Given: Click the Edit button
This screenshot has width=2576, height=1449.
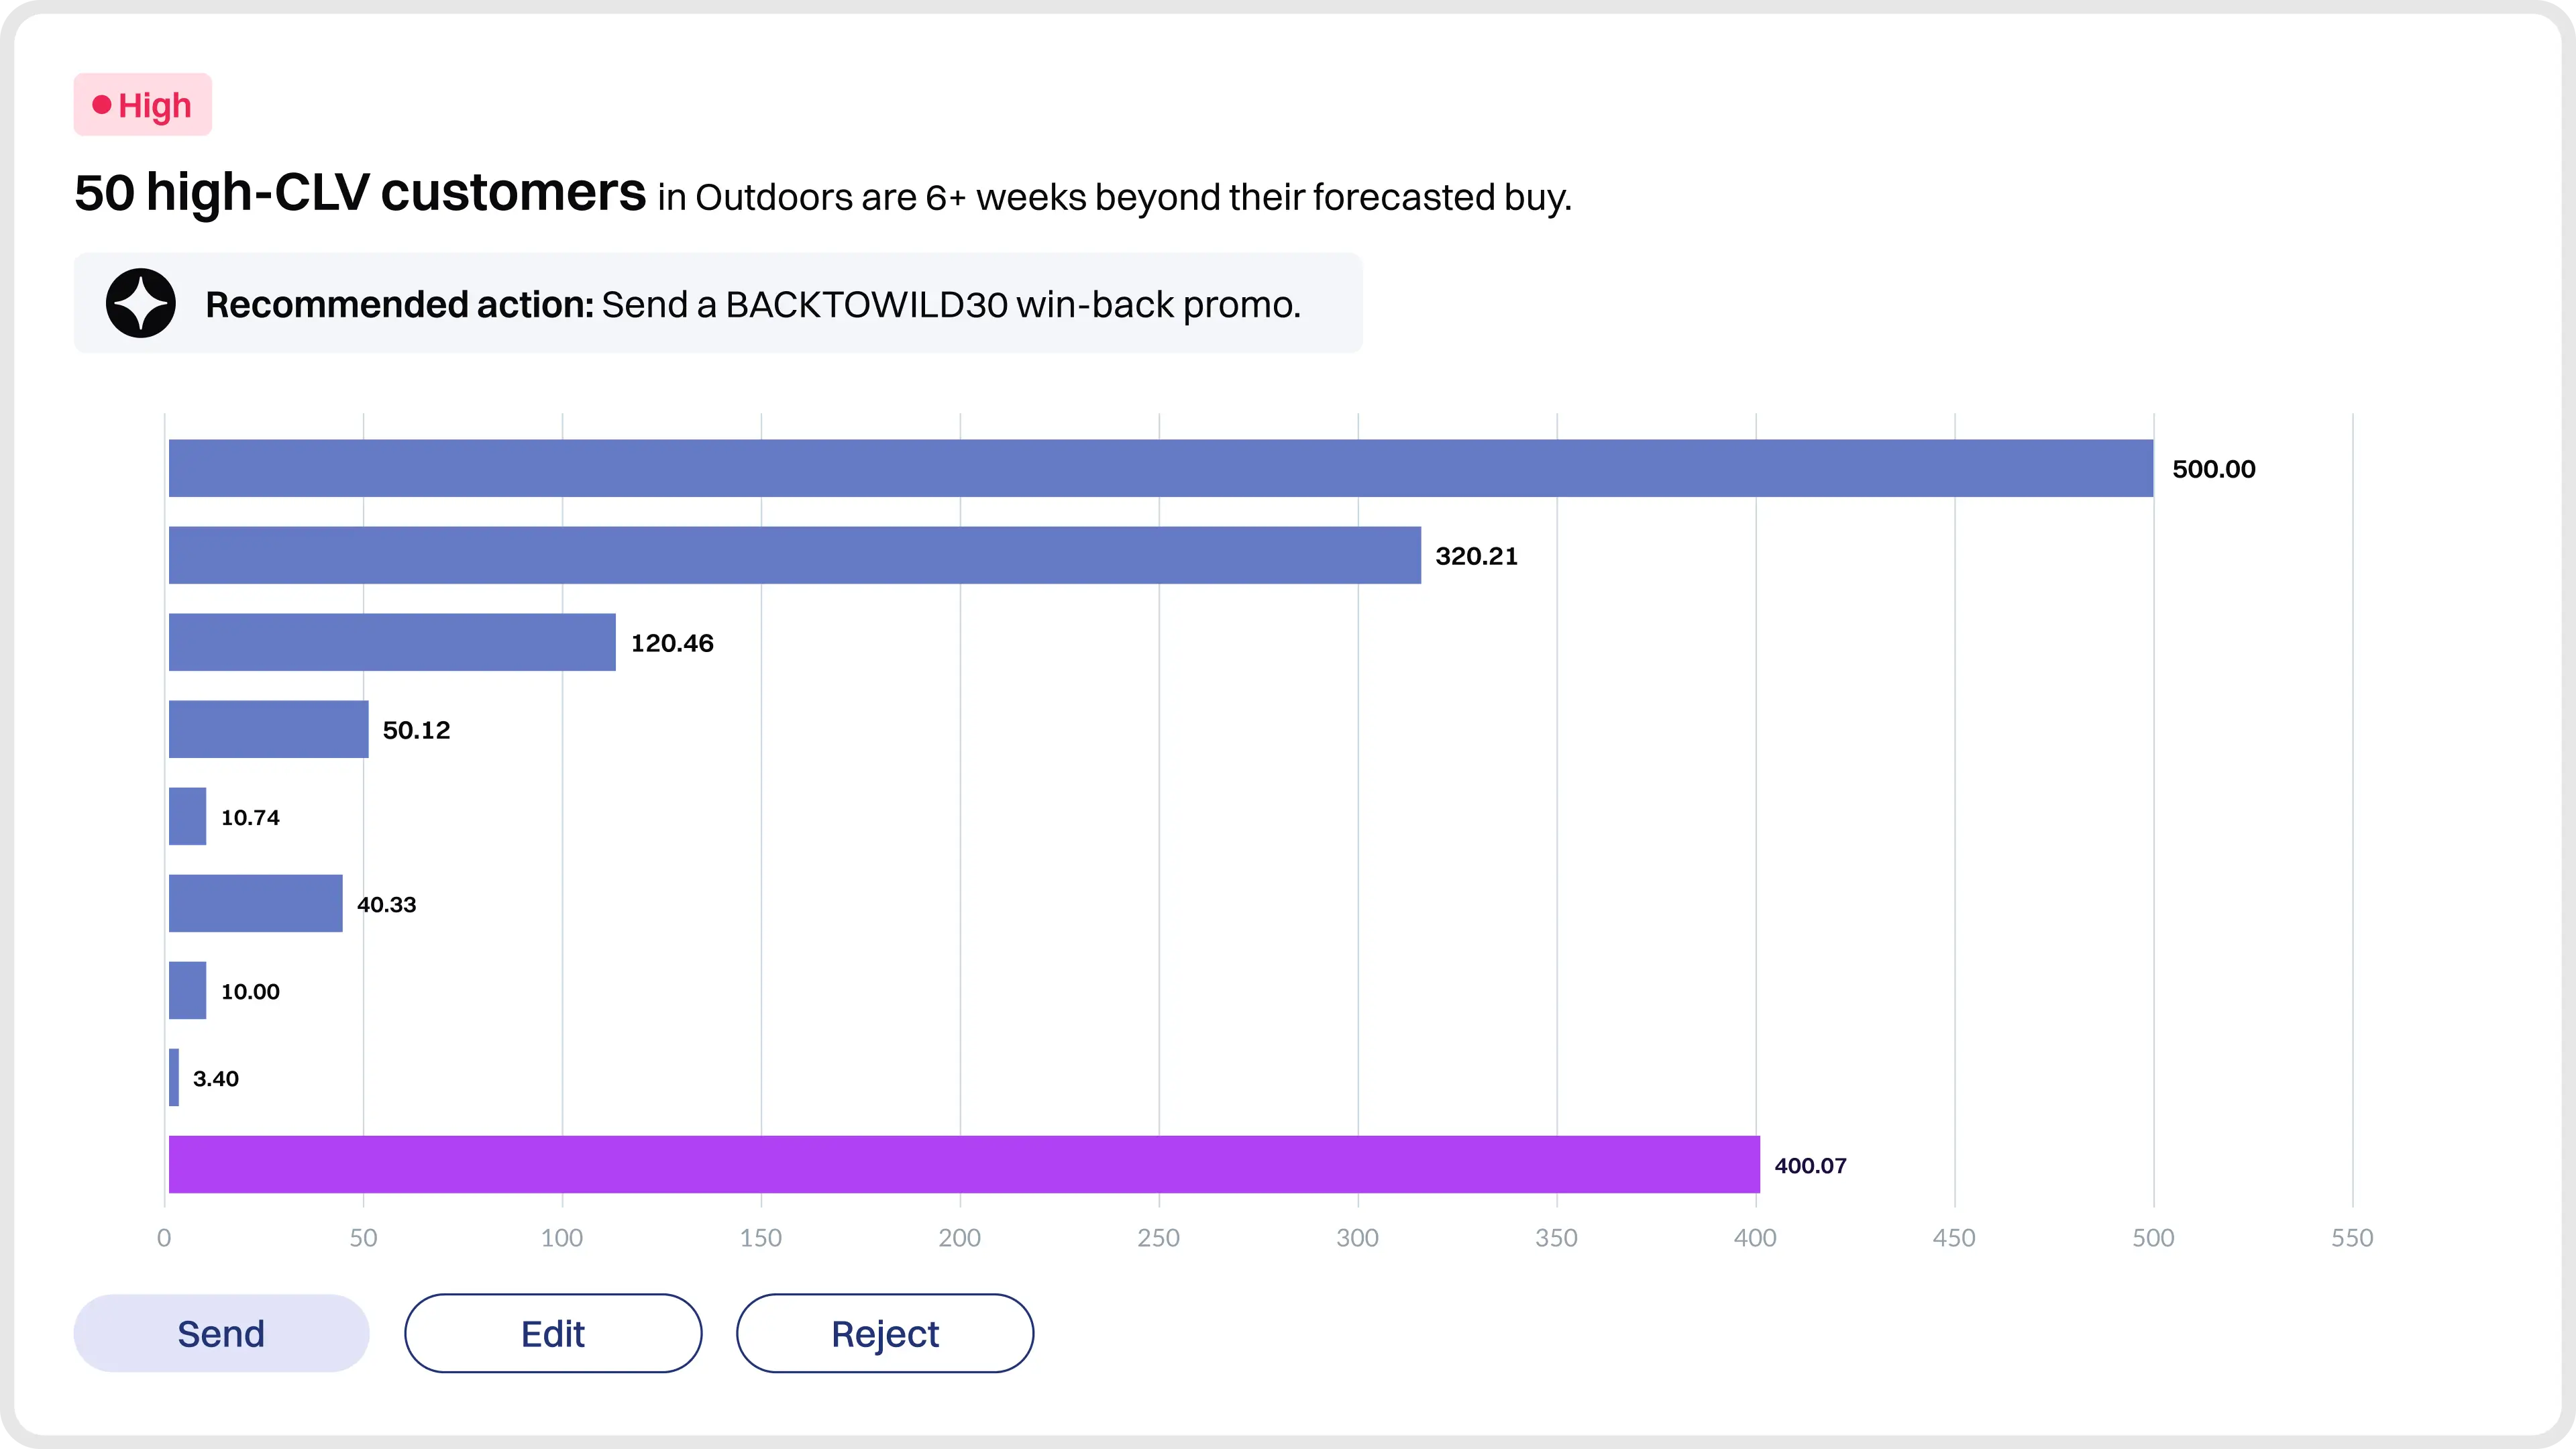Looking at the screenshot, I should point(553,1333).
